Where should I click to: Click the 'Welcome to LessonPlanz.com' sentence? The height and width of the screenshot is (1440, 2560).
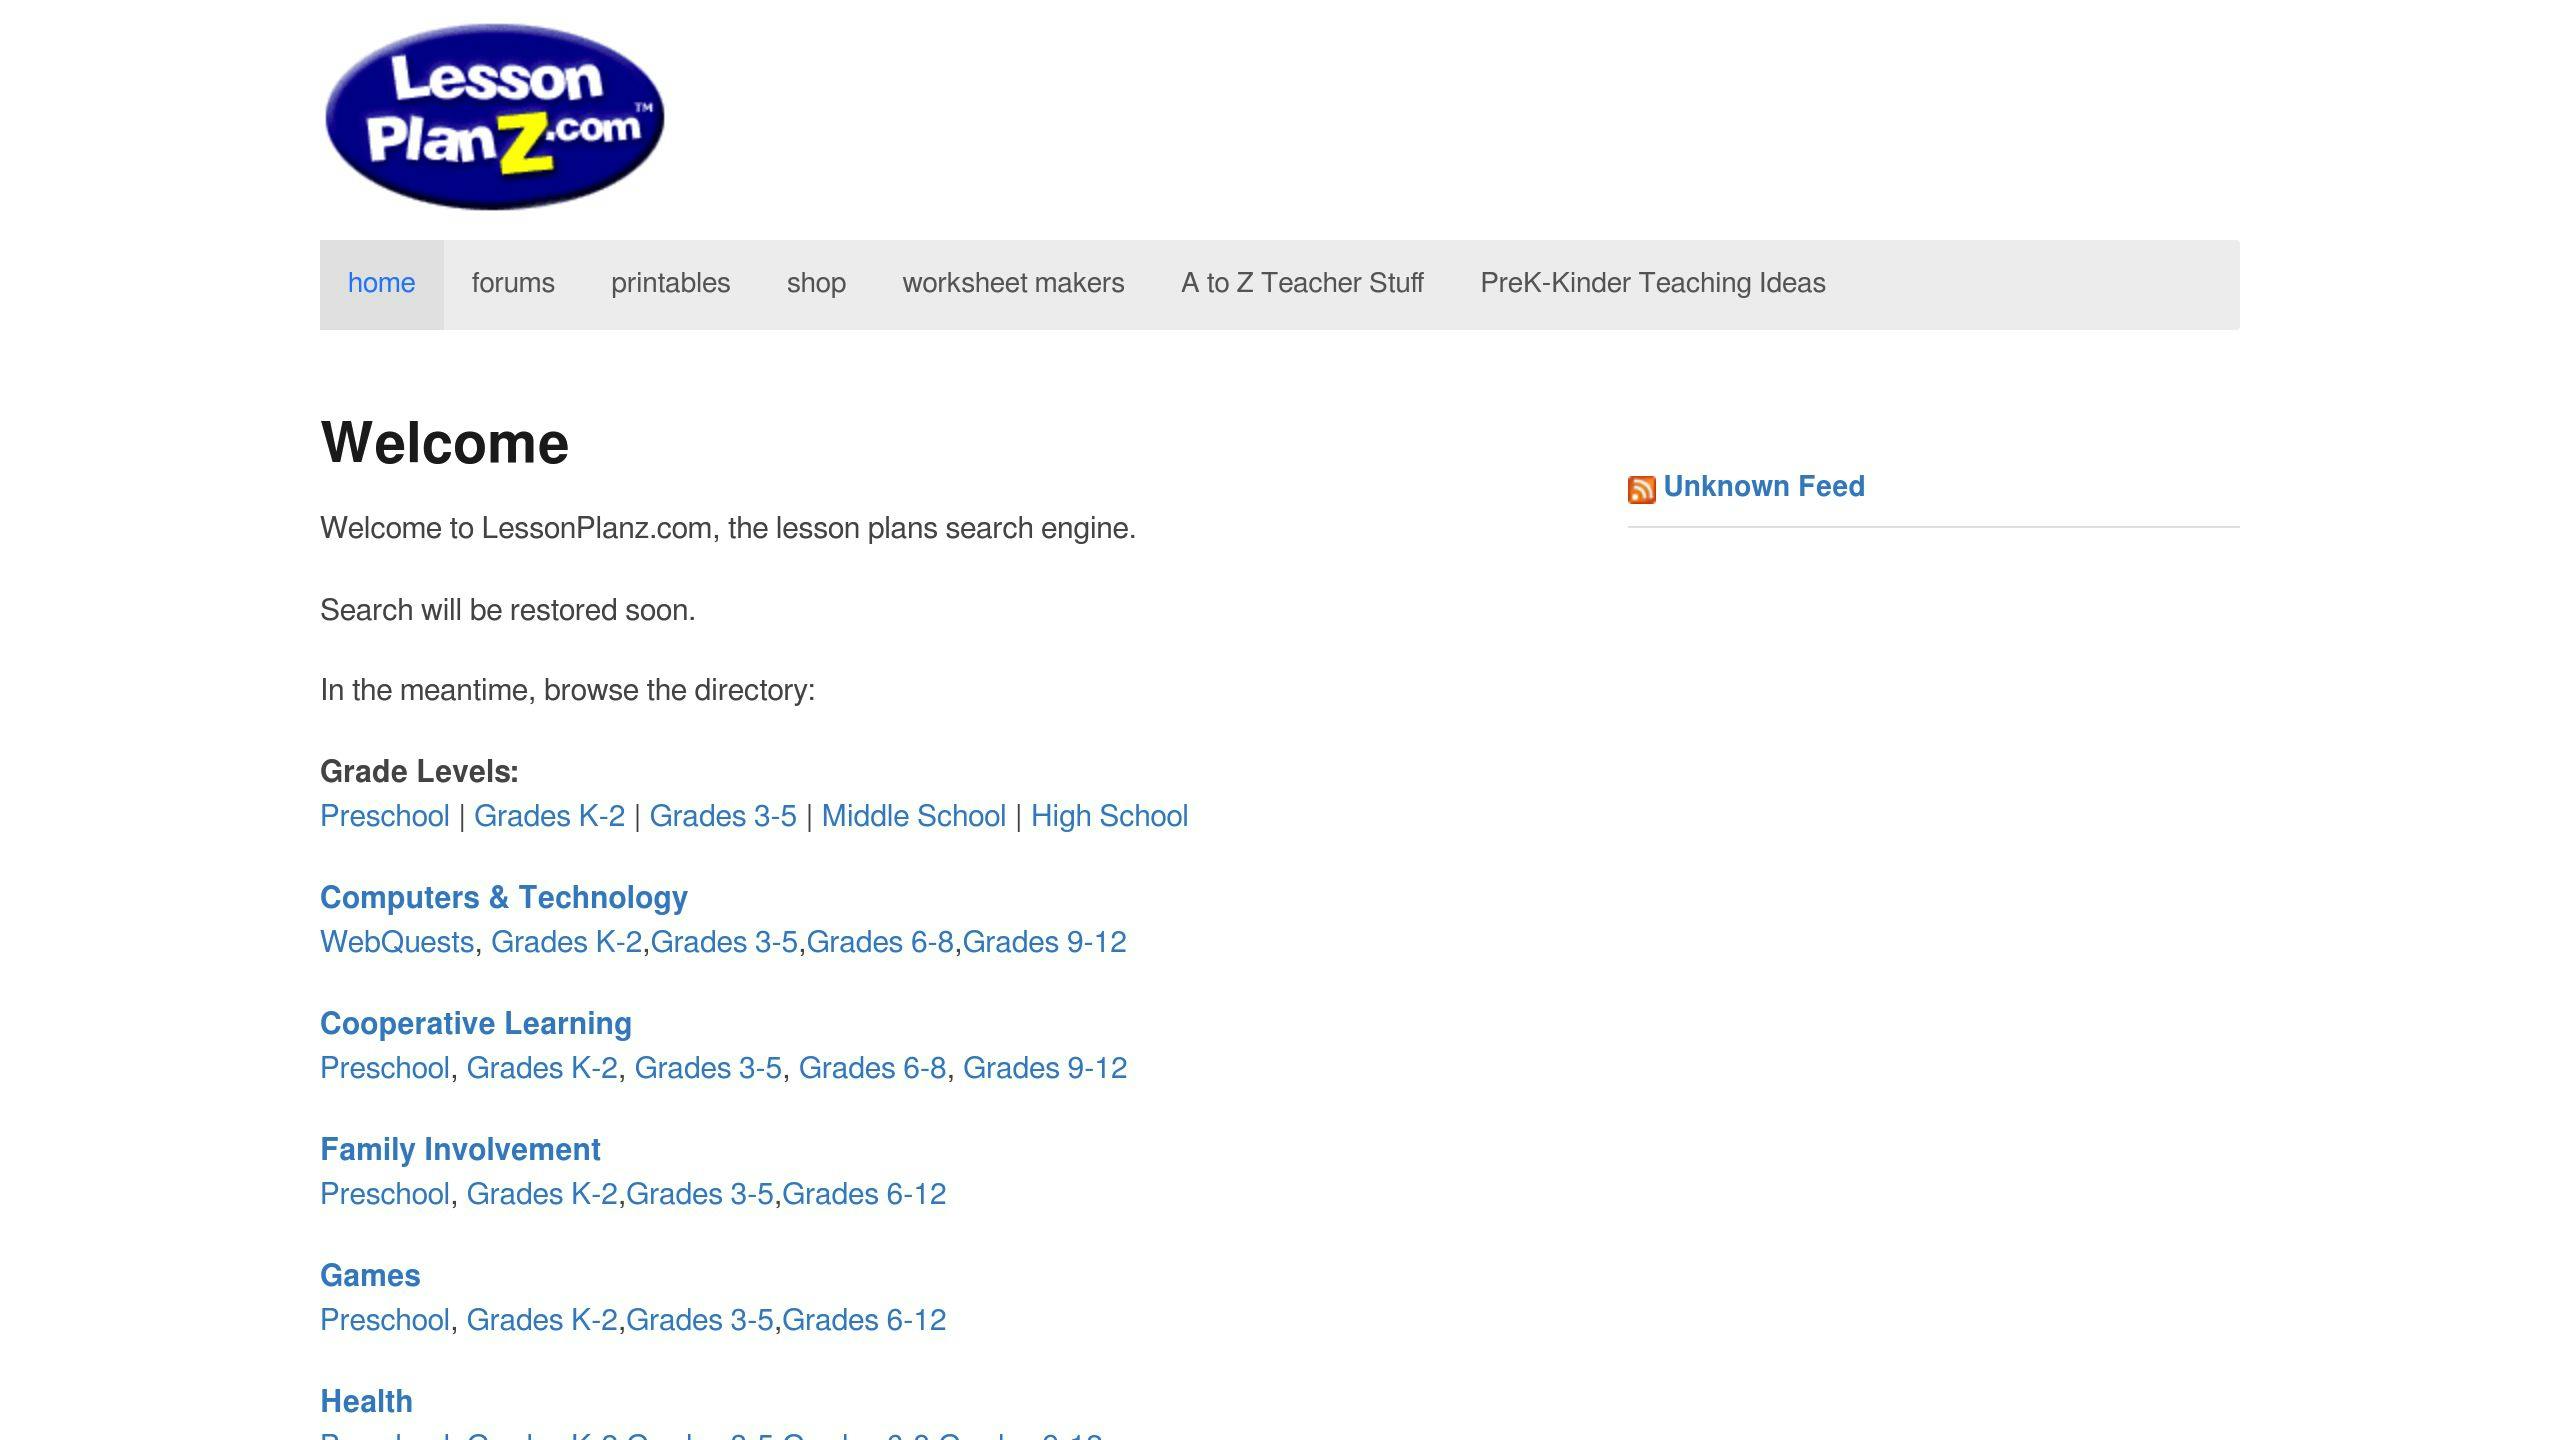(x=727, y=528)
